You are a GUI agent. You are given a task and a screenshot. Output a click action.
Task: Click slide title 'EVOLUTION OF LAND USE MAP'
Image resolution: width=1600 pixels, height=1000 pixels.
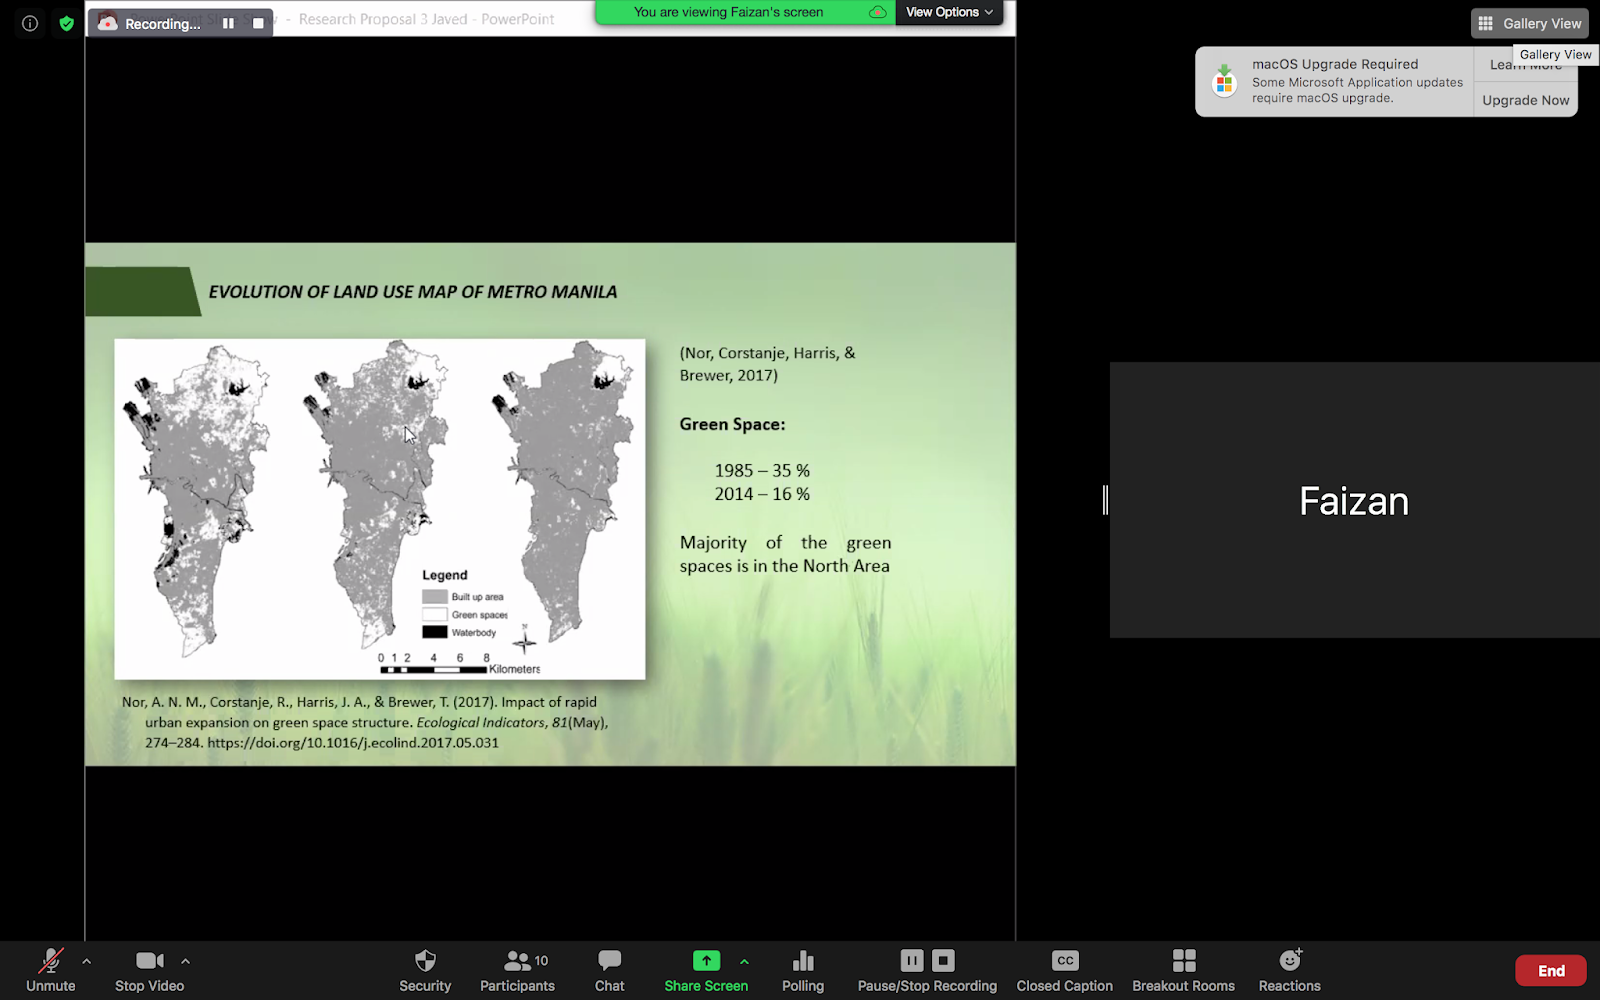coord(412,292)
